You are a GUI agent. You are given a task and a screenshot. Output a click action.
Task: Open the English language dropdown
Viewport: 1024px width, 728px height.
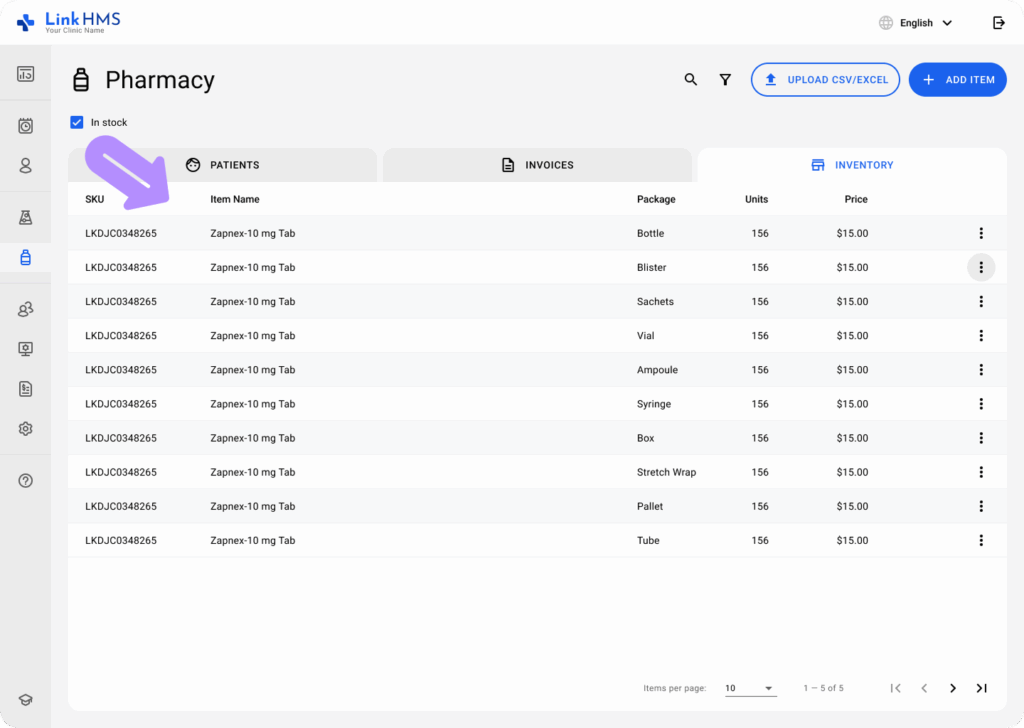pos(916,23)
